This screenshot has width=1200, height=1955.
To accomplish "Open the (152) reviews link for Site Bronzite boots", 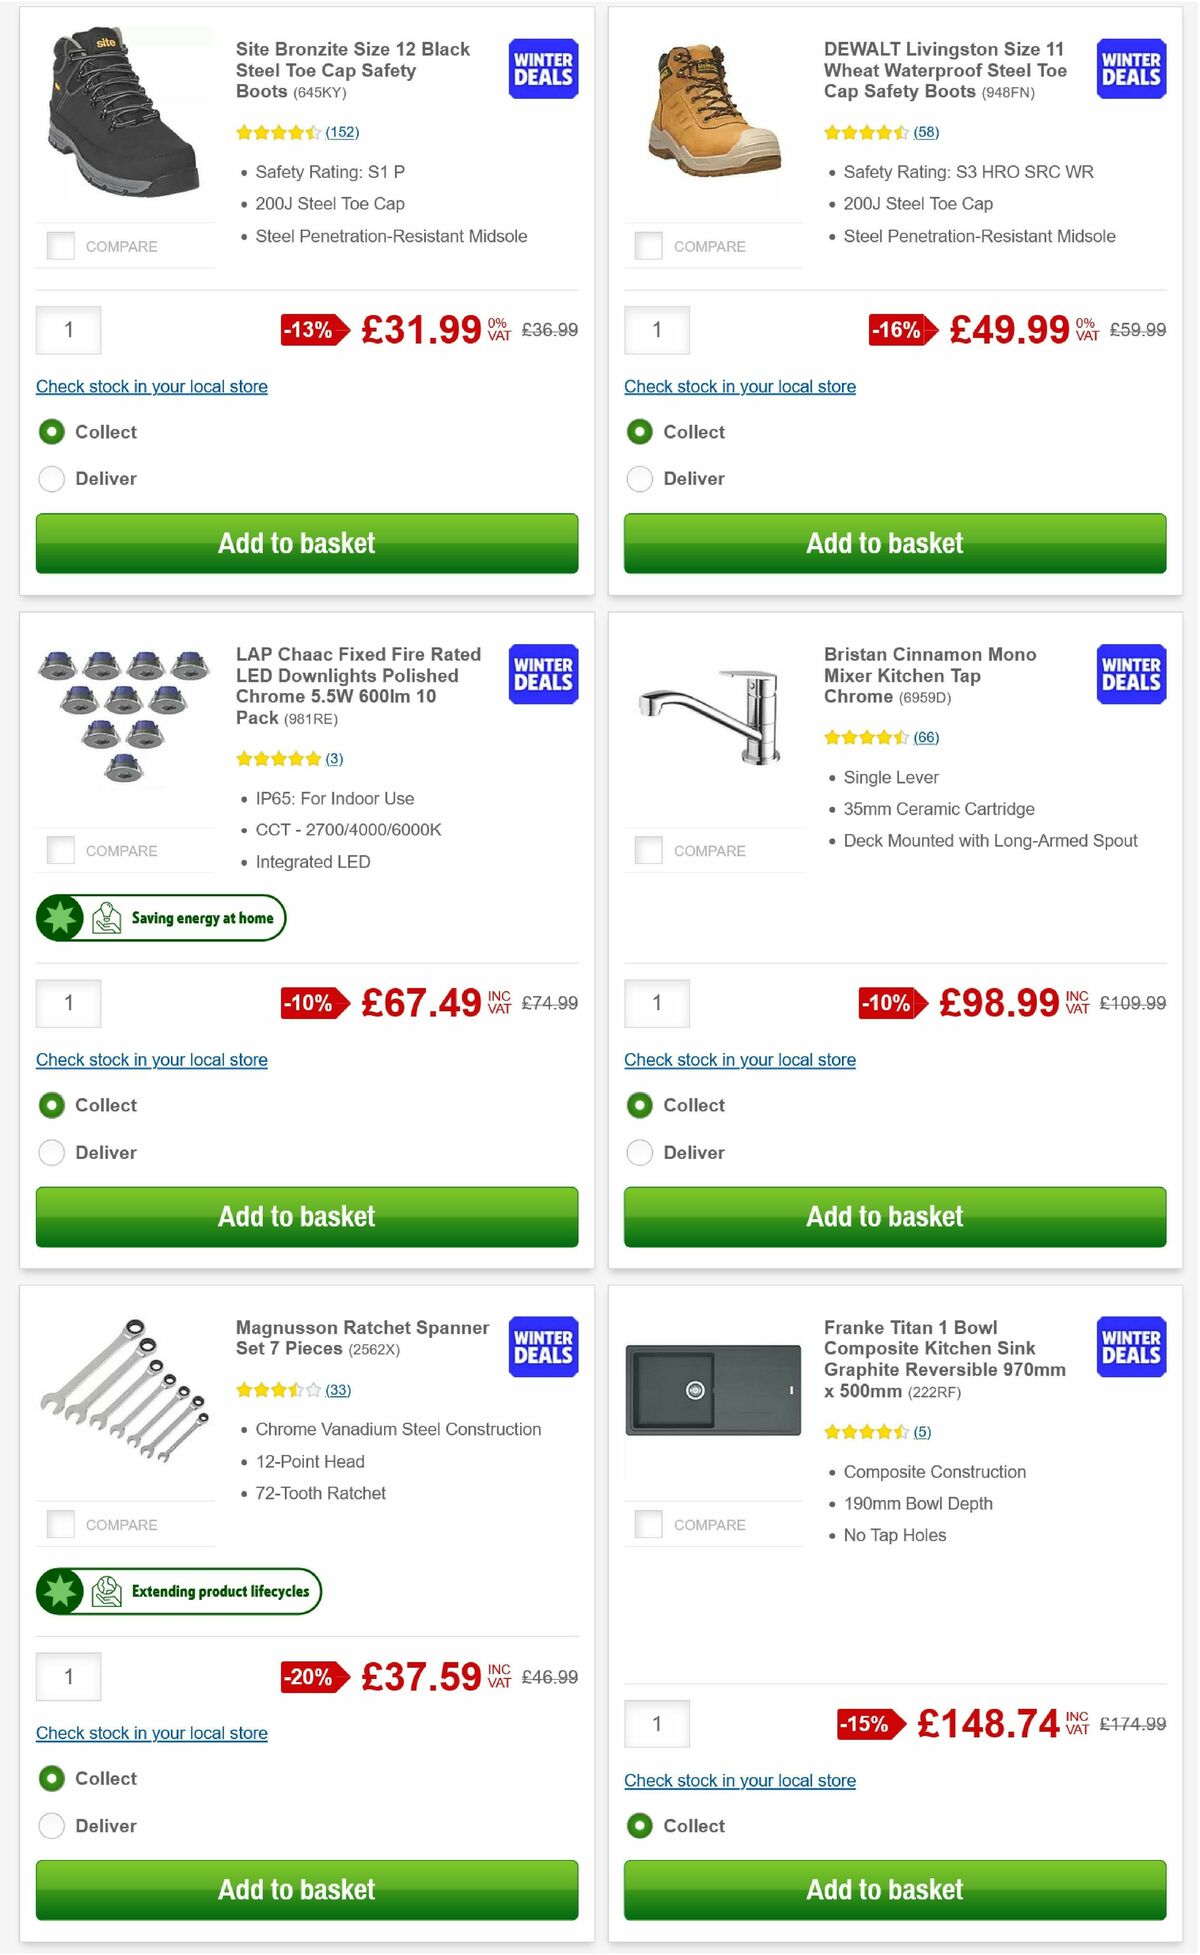I will click(343, 132).
